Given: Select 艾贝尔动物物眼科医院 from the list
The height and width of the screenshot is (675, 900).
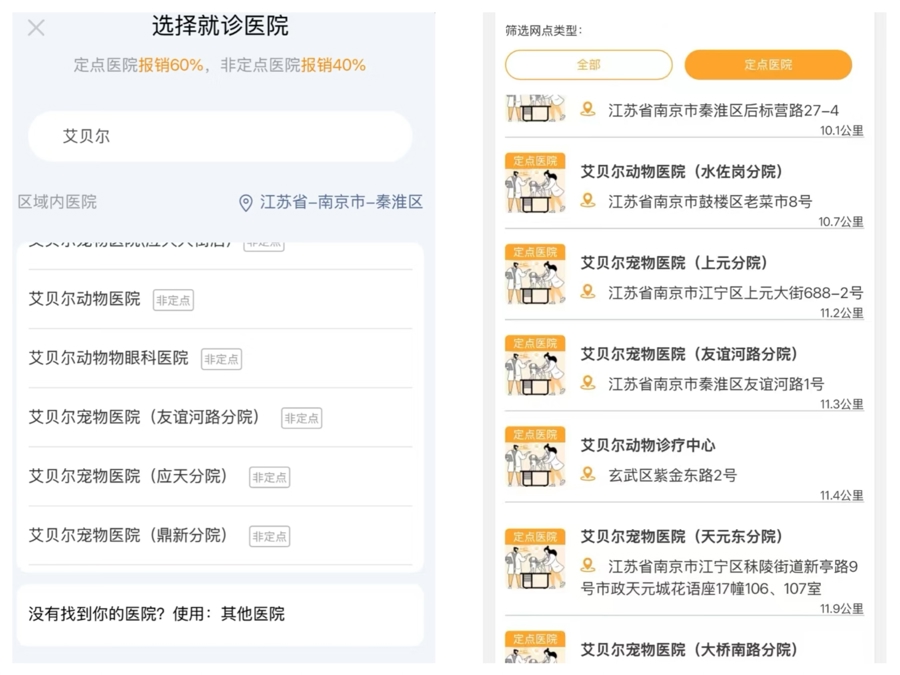Looking at the screenshot, I should point(108,358).
